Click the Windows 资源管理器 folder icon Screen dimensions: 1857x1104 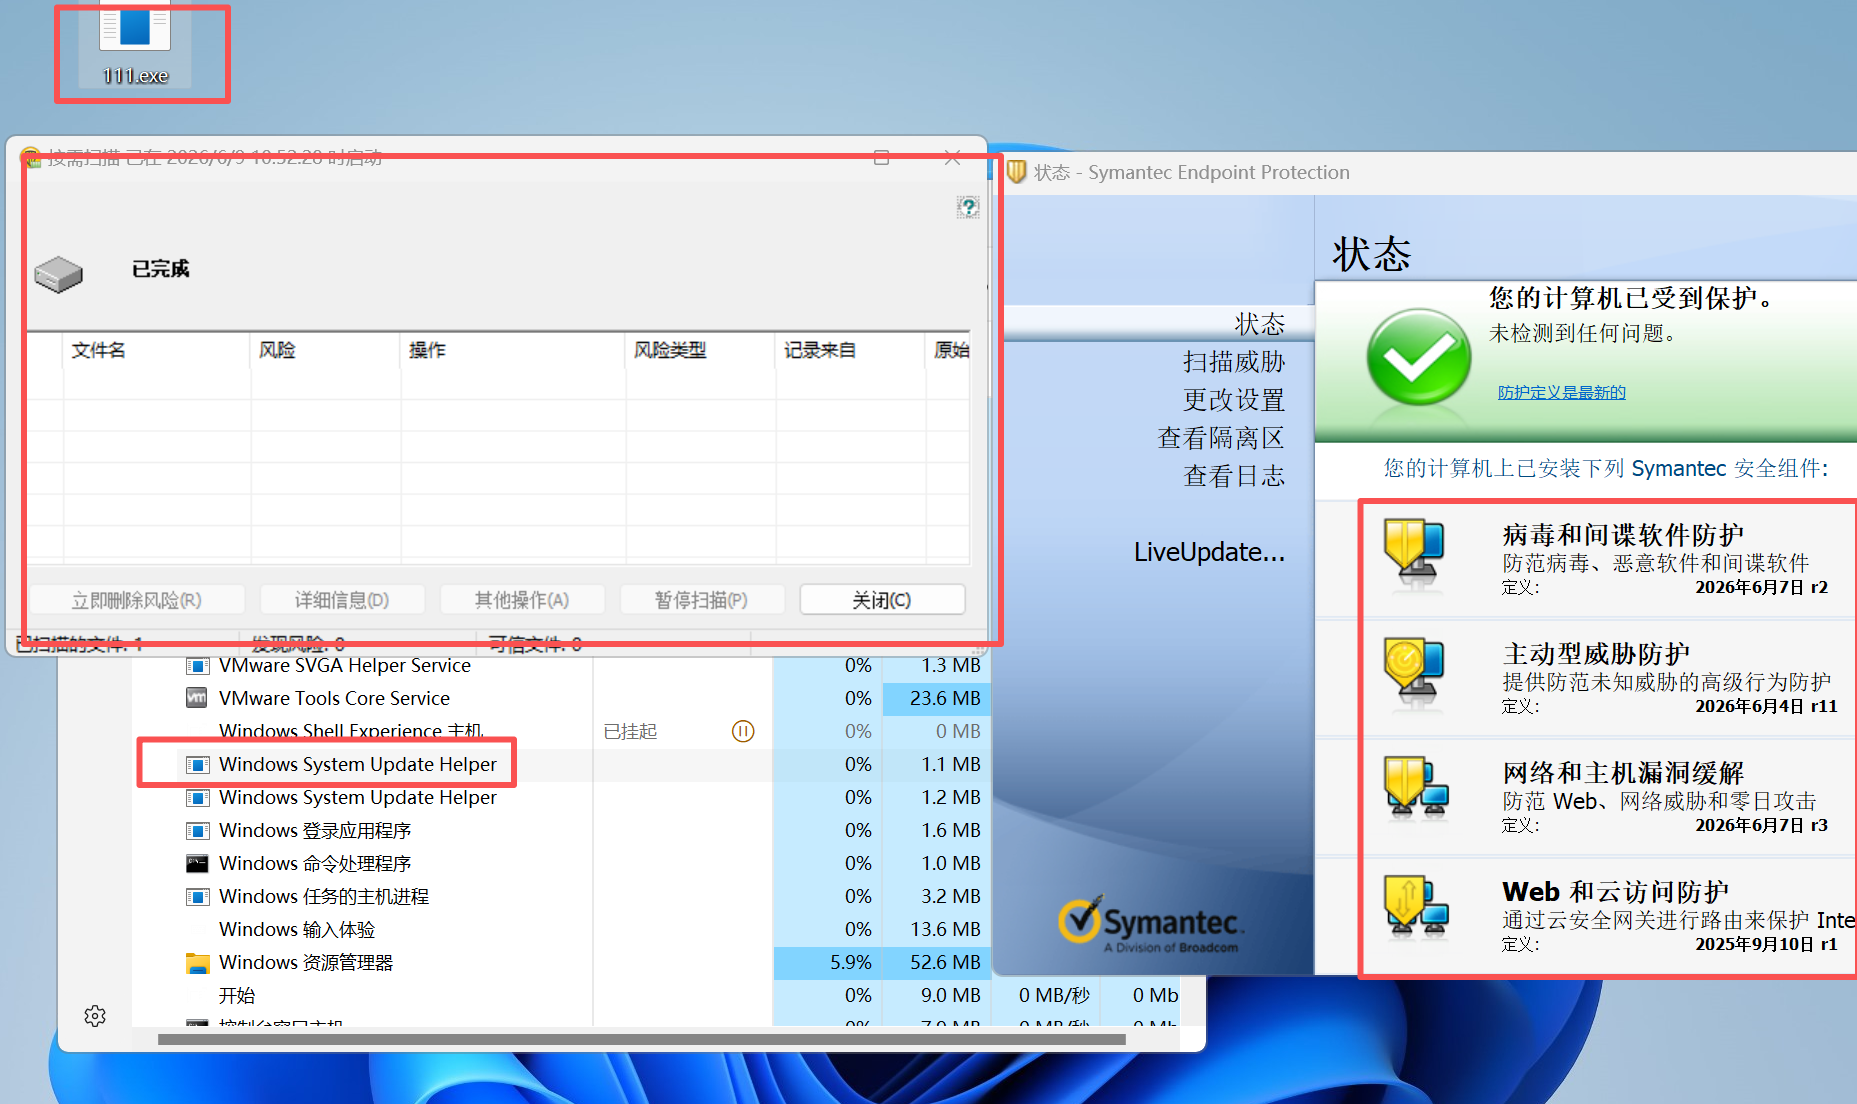click(x=198, y=963)
